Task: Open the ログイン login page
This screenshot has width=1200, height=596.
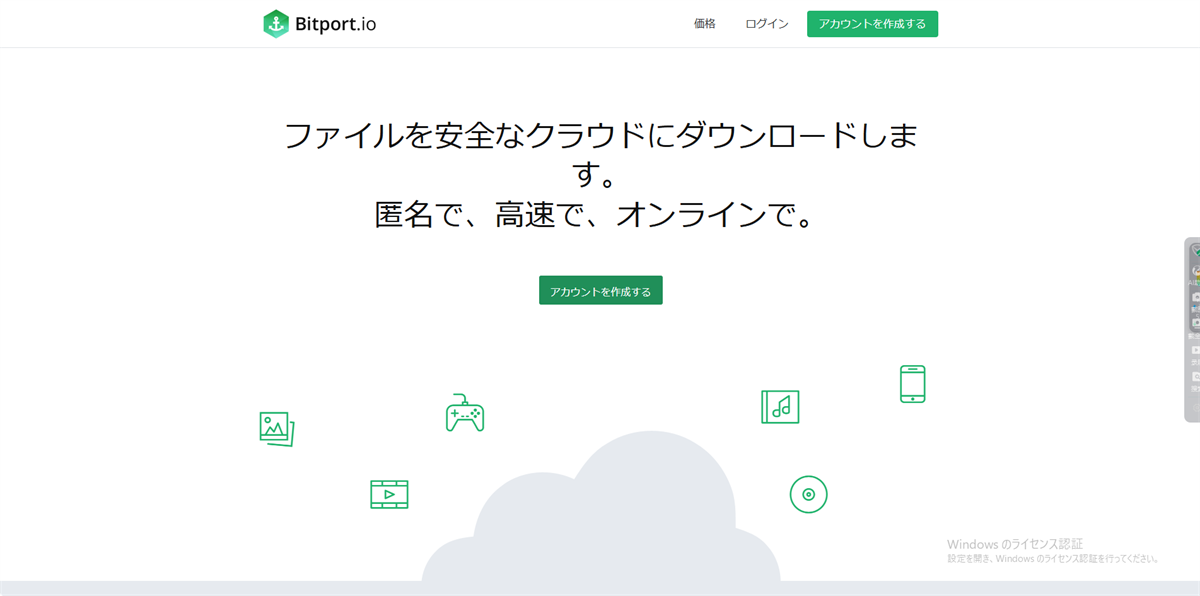Action: [767, 24]
